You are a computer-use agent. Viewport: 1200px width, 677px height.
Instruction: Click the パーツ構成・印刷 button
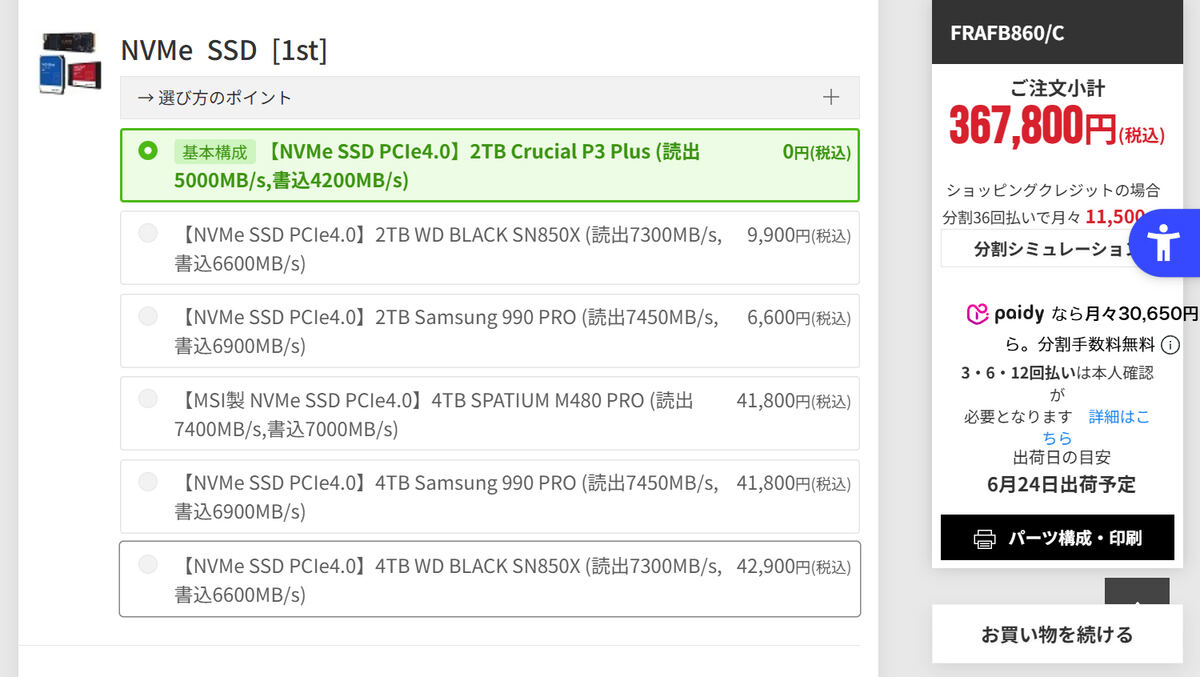click(1057, 538)
